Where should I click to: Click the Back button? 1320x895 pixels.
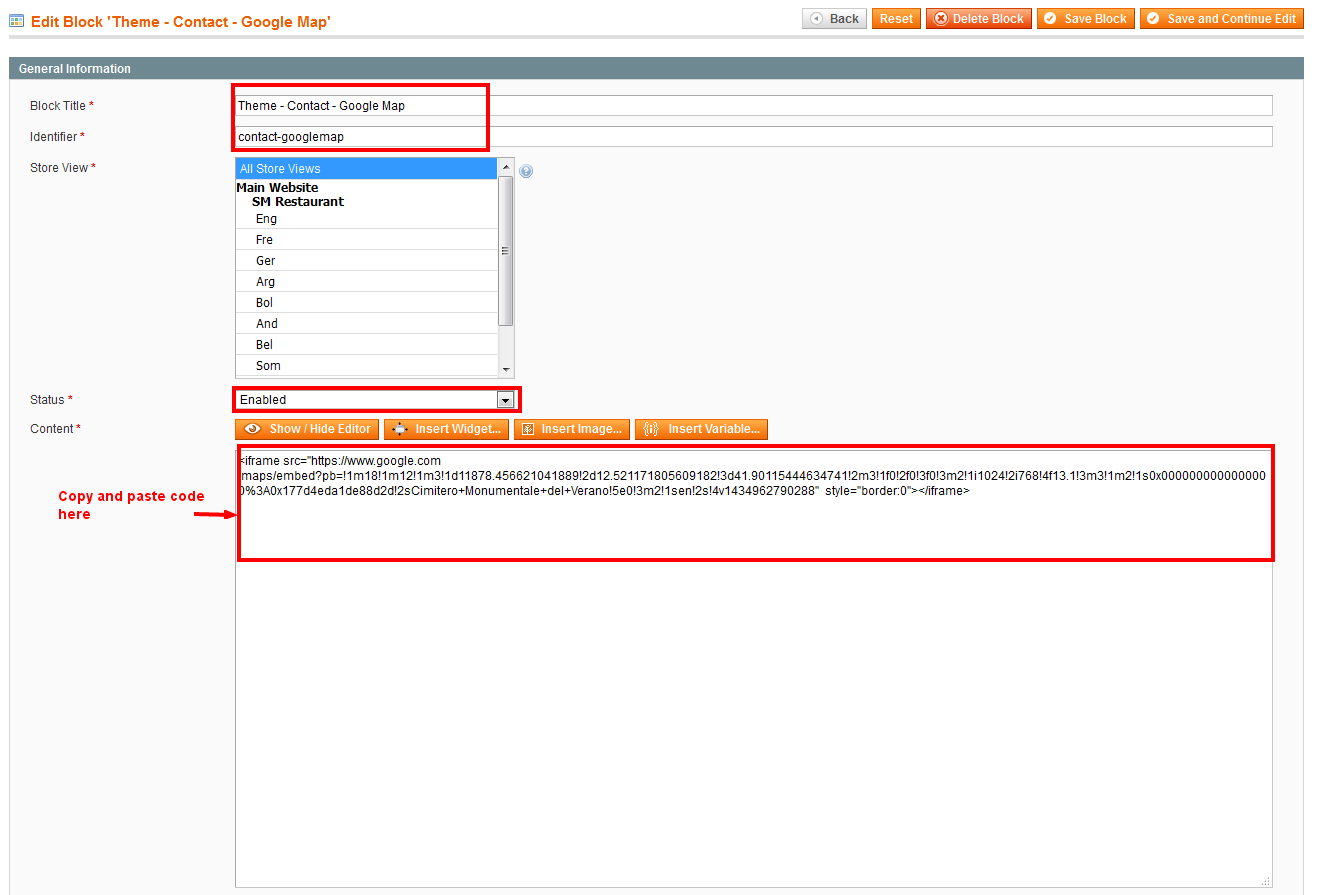coord(835,19)
